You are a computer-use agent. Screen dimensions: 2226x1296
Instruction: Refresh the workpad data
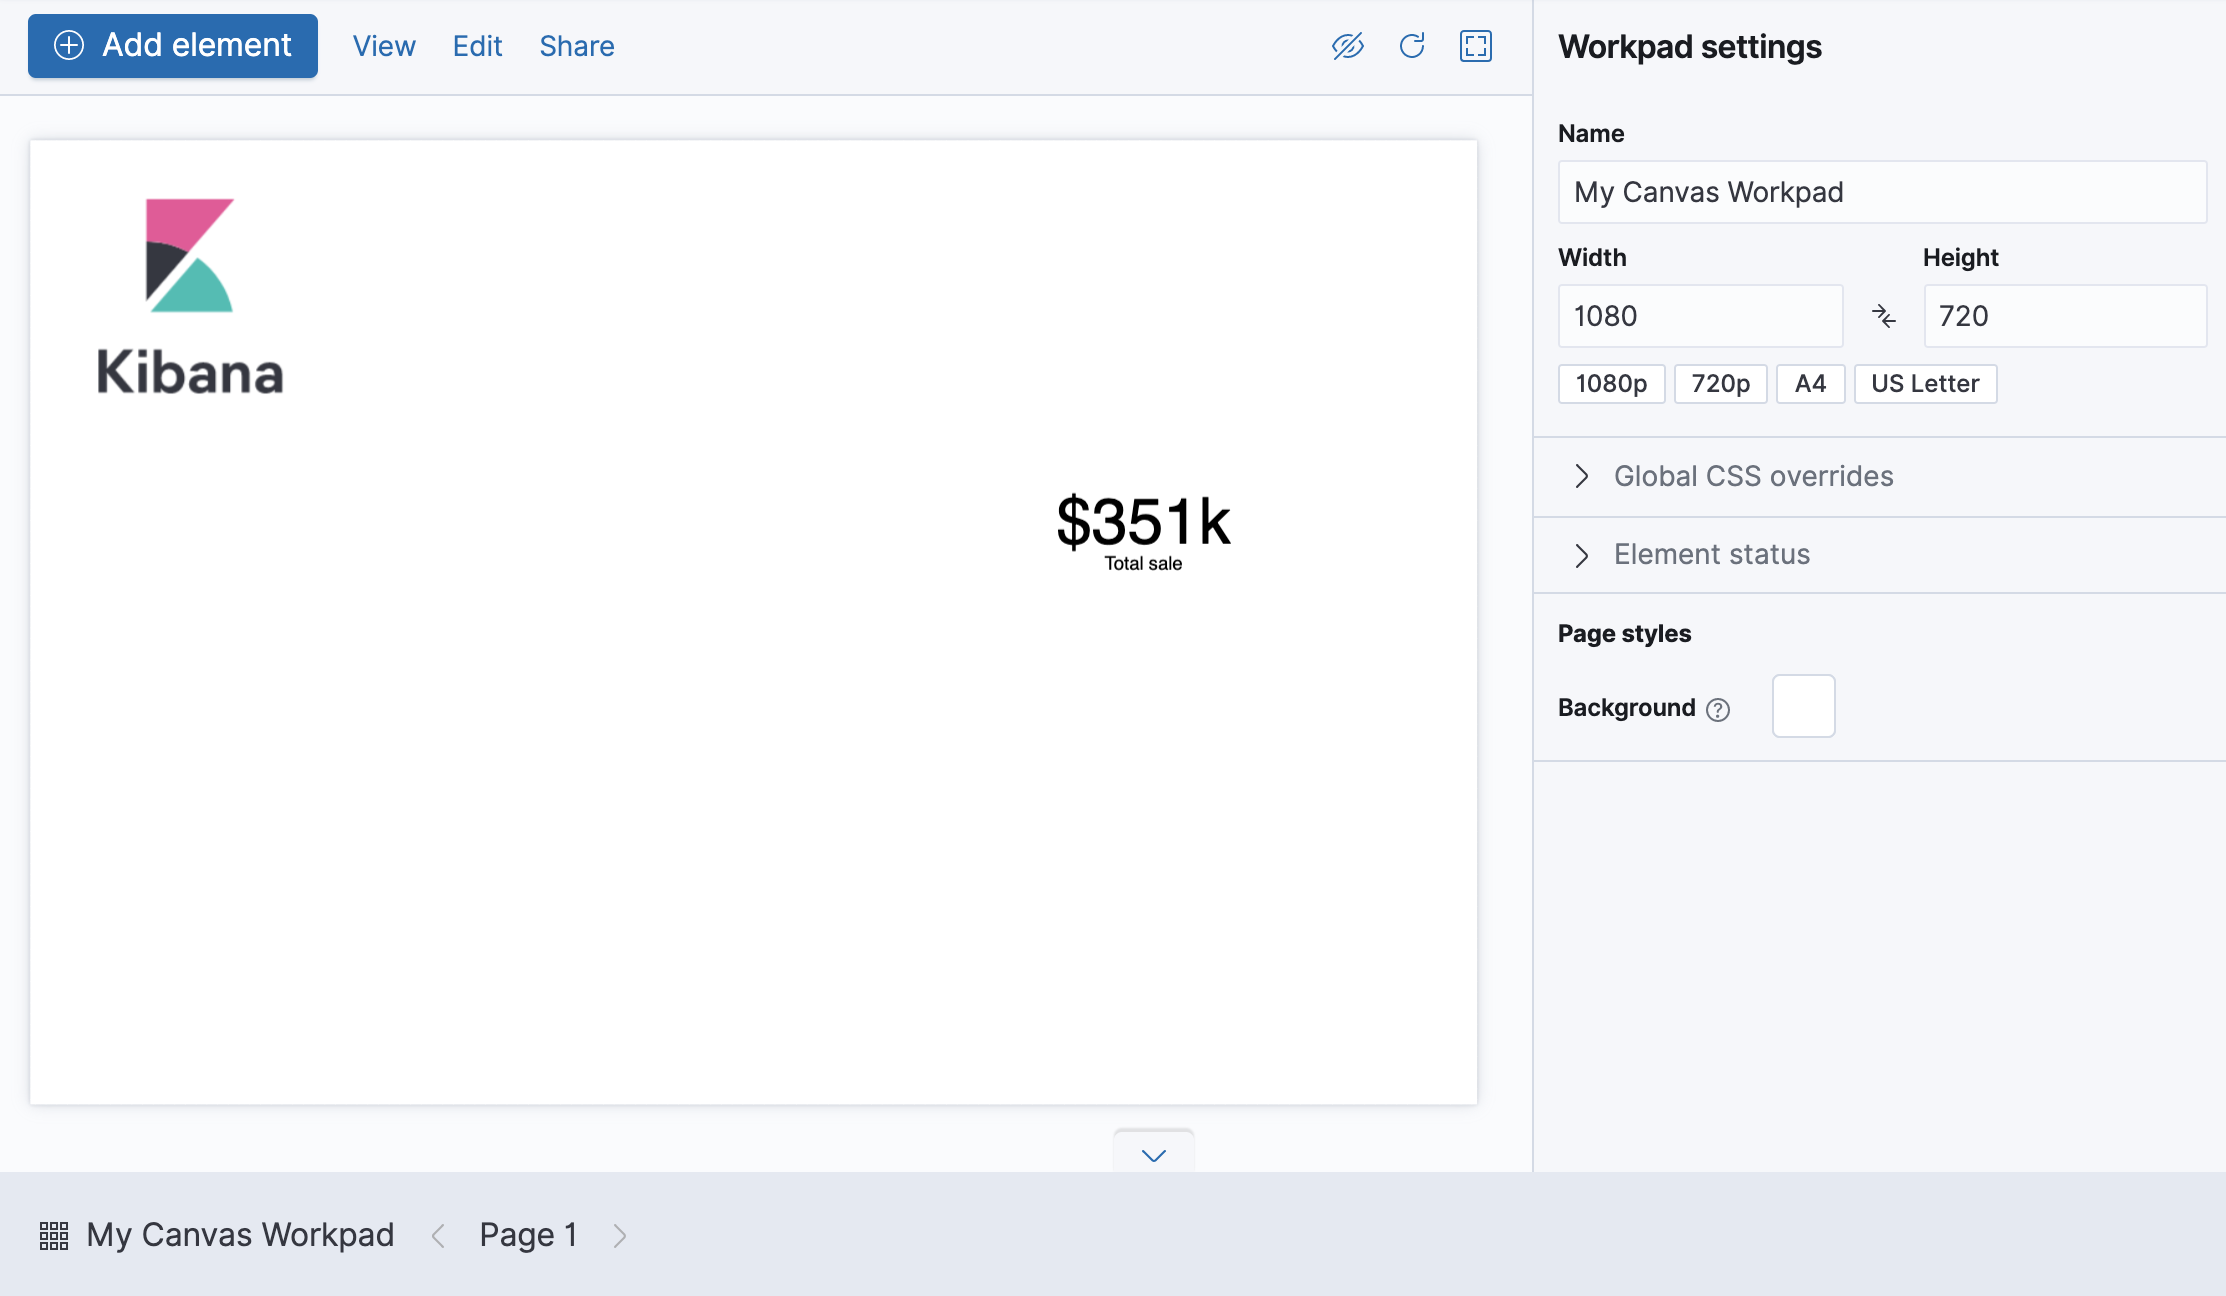(1412, 46)
